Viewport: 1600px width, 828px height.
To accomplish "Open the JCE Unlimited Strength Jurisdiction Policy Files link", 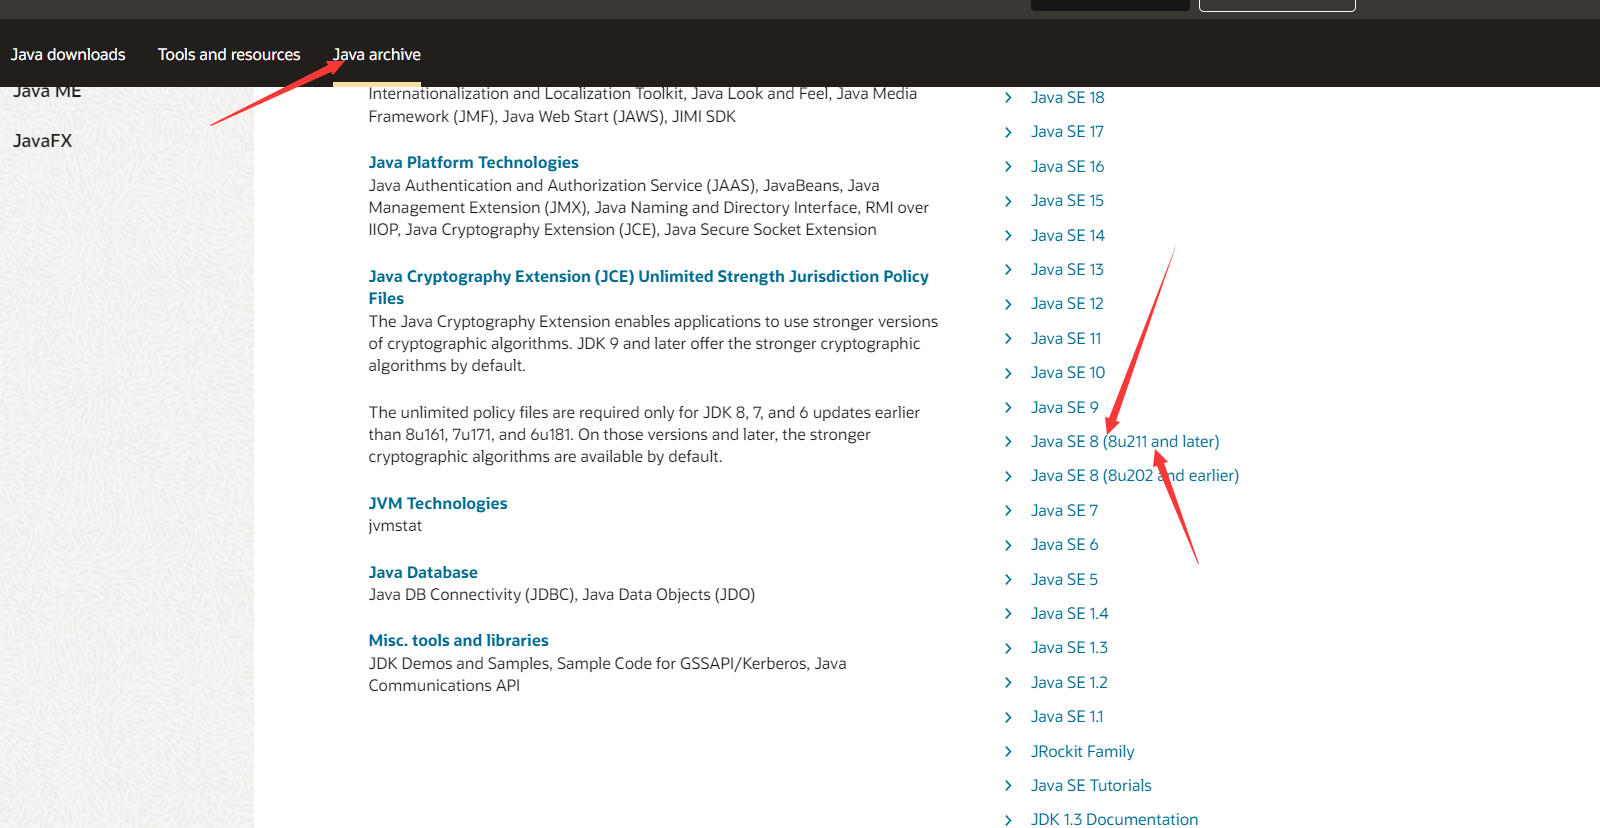I will point(648,287).
